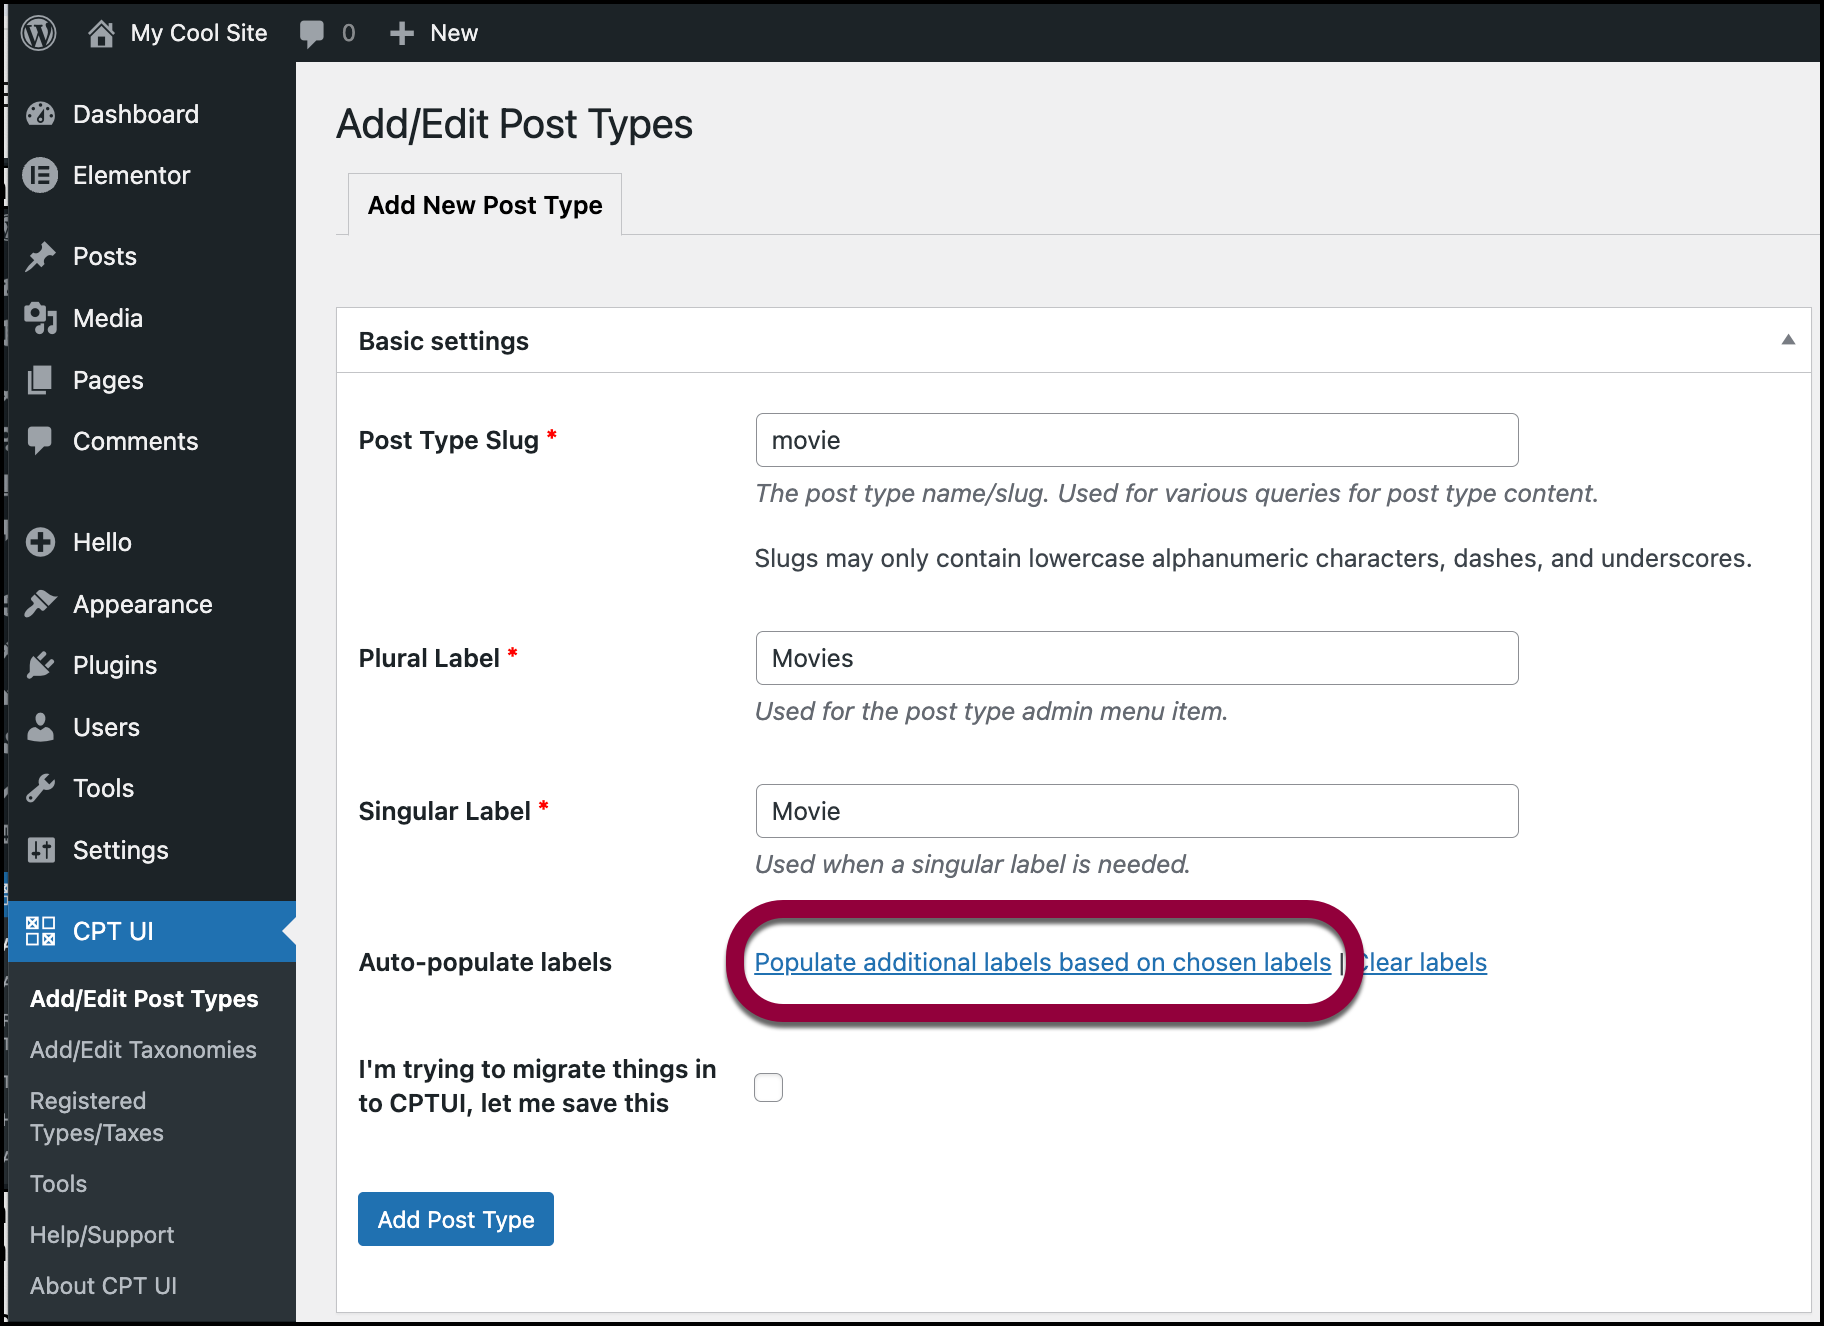Click the WordPress logo icon
The height and width of the screenshot is (1326, 1824).
pos(39,33)
